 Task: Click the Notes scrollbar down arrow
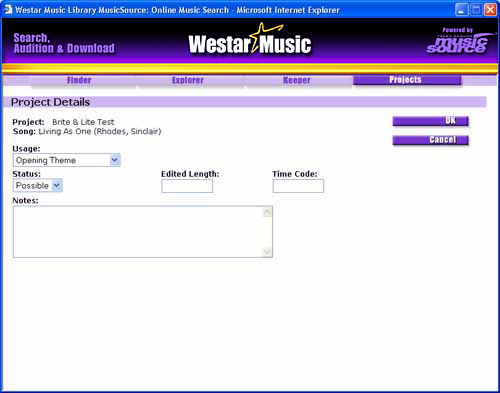pyautogui.click(x=267, y=252)
